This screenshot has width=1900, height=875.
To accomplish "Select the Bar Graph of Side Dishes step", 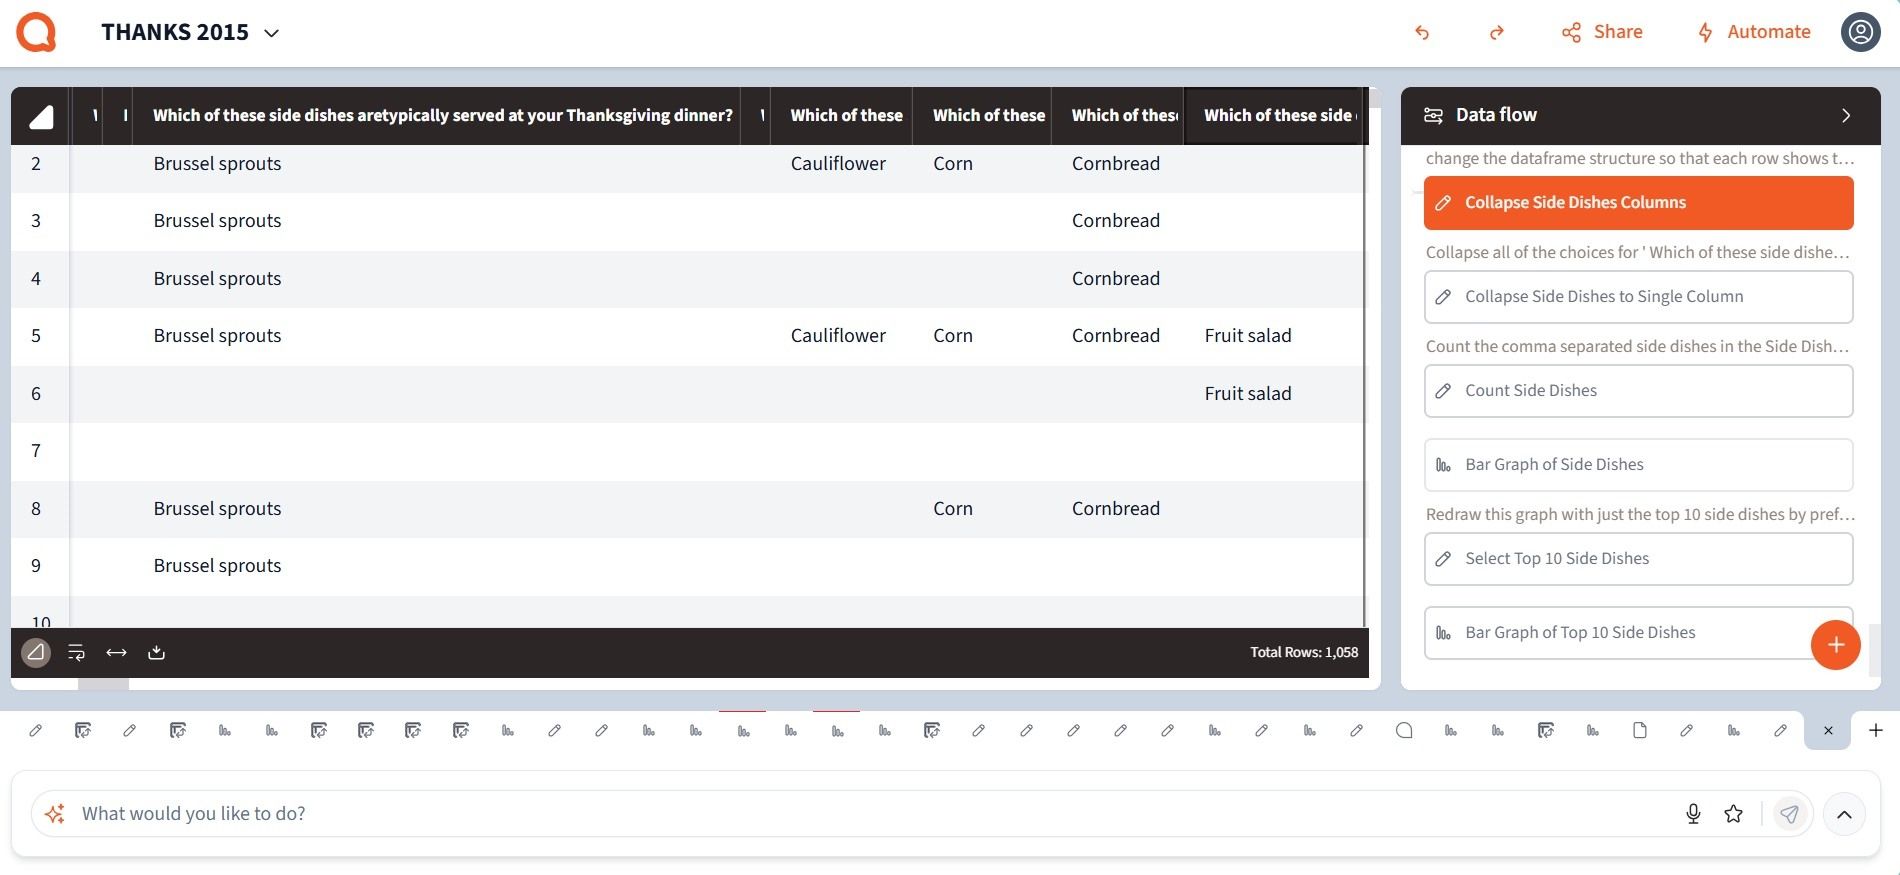I will (1638, 465).
